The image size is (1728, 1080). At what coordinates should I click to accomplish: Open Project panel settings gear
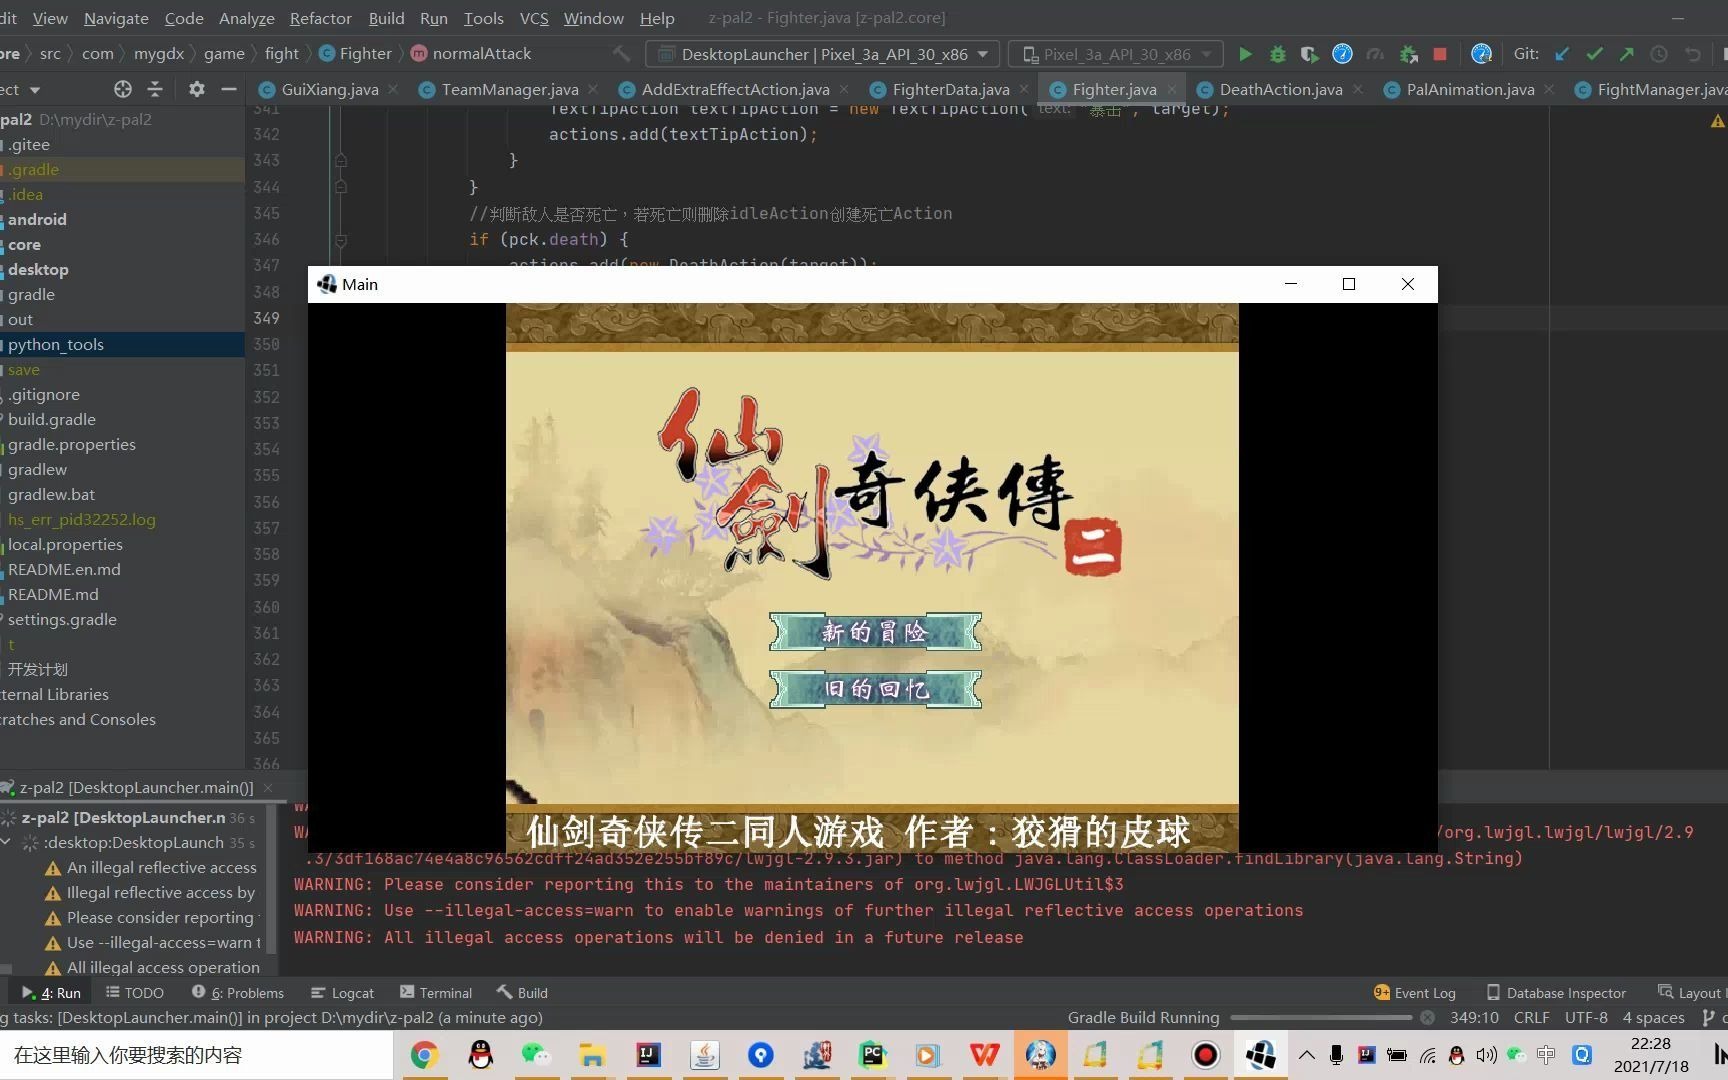pos(196,89)
